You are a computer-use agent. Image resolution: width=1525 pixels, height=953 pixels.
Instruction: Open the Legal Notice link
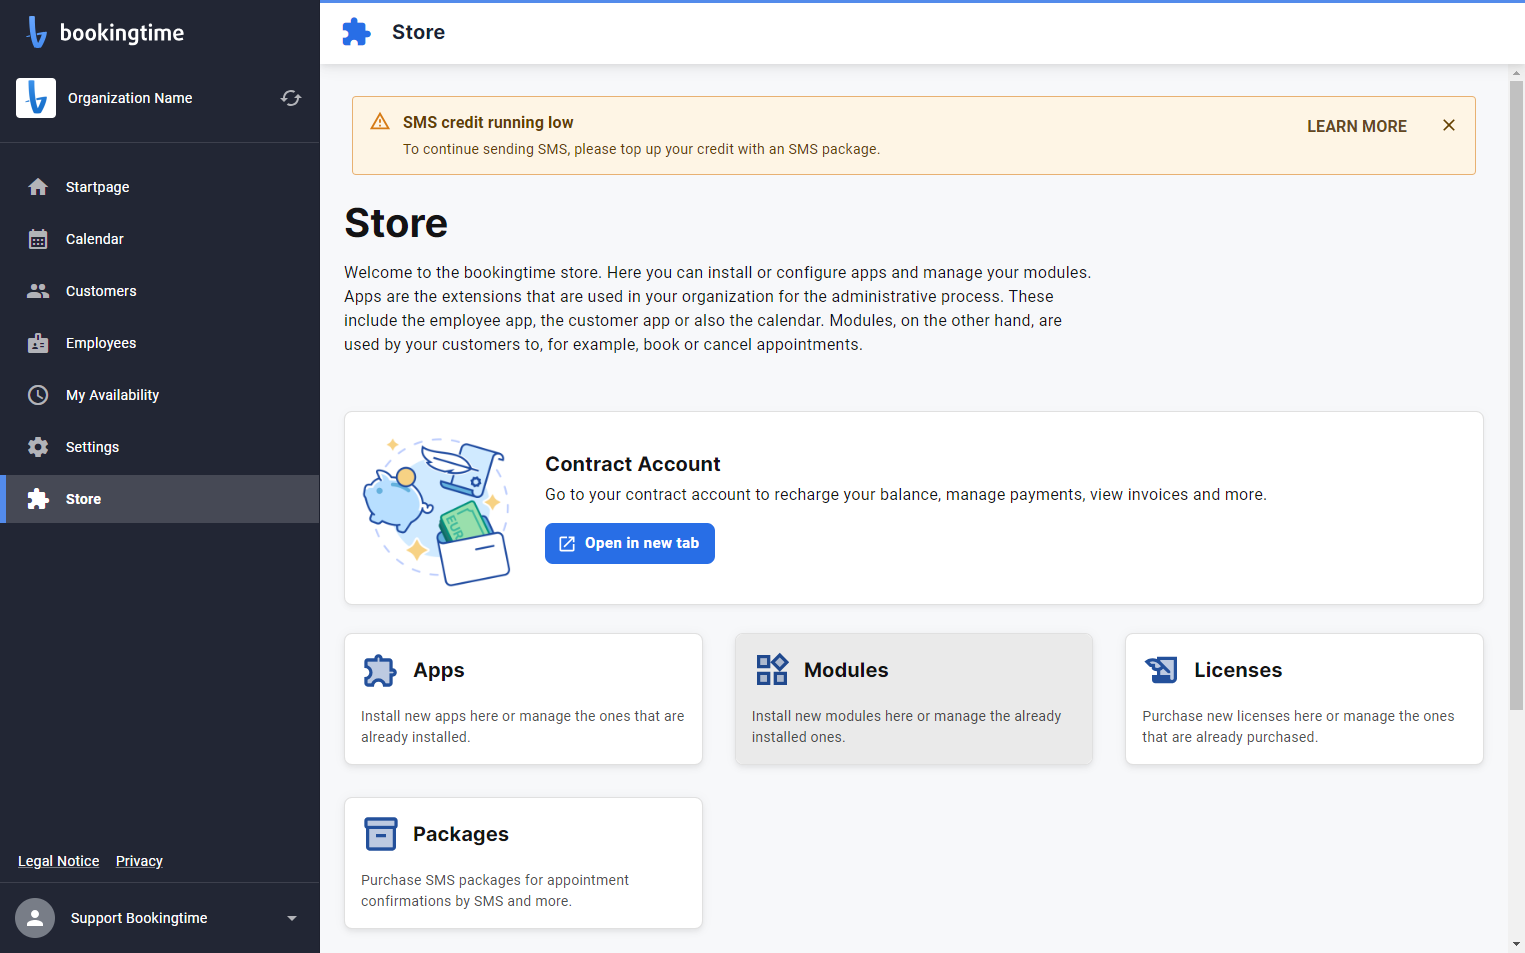(59, 861)
